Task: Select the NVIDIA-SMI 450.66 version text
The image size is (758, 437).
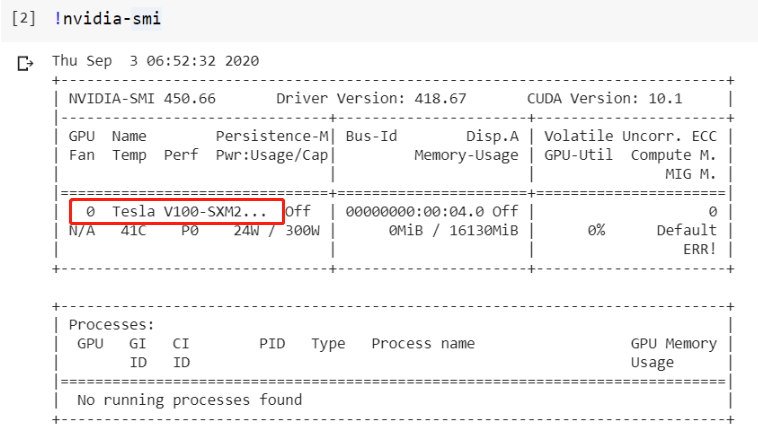Action: click(x=142, y=99)
